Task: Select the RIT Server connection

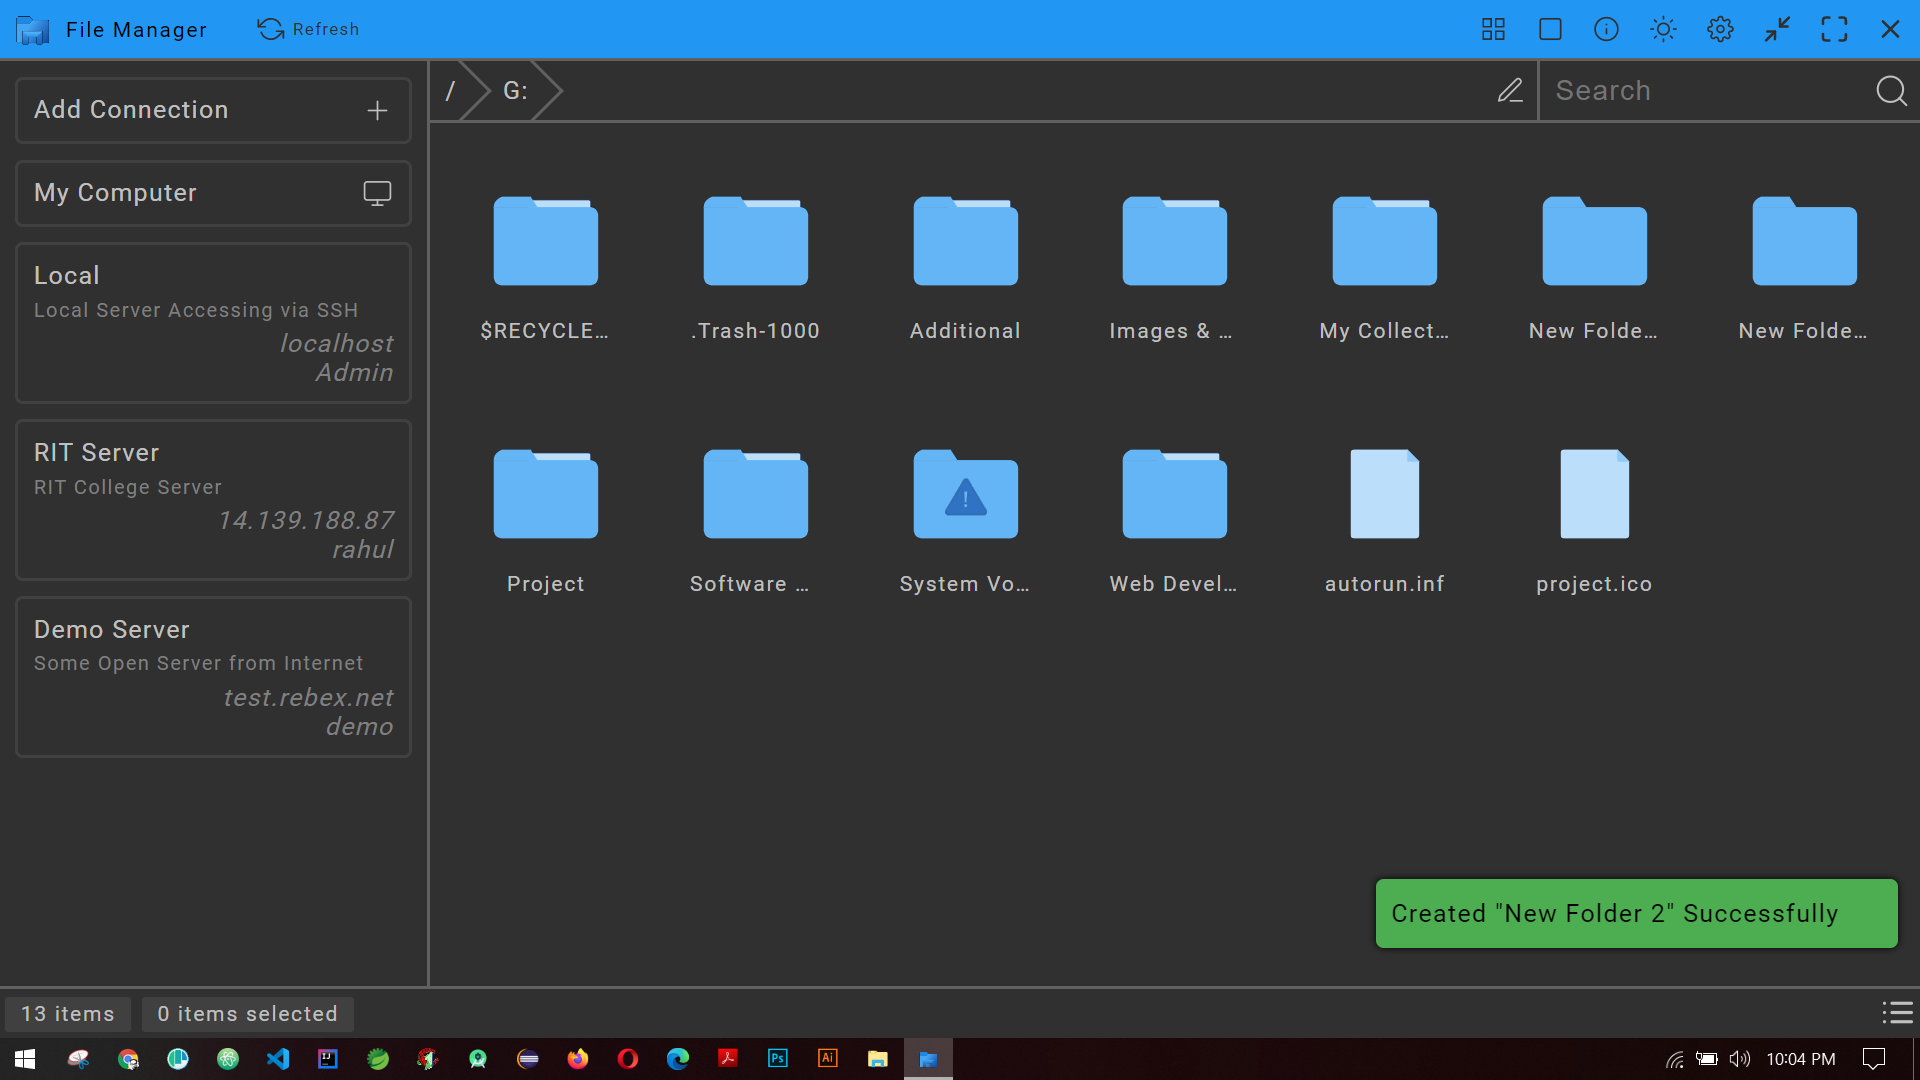Action: [x=213, y=500]
